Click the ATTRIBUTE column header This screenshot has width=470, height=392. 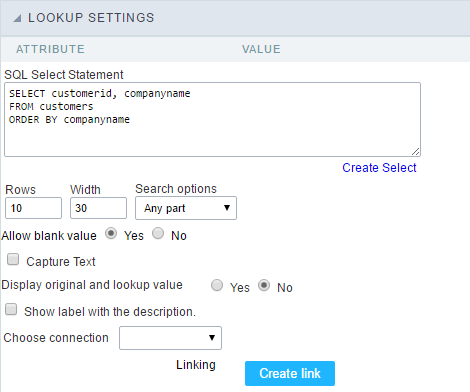50,49
